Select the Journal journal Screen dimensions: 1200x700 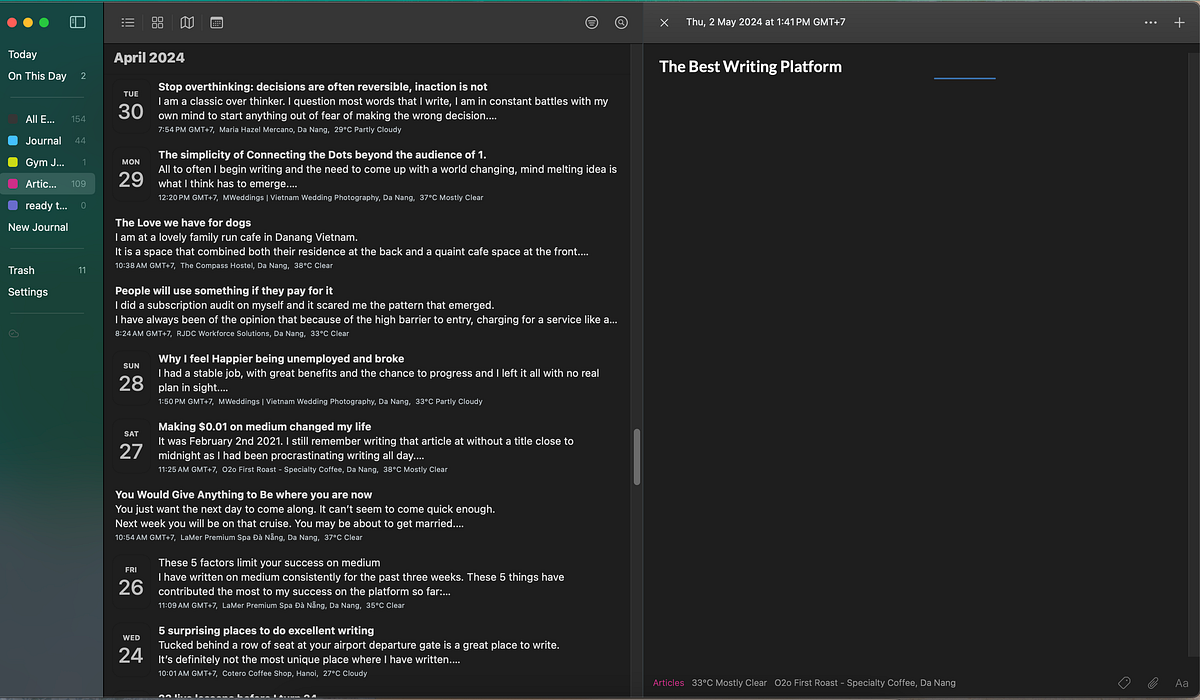[48, 141]
